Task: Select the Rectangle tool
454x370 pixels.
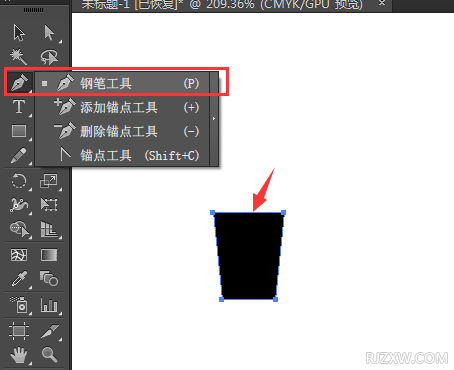Action: [x=19, y=131]
